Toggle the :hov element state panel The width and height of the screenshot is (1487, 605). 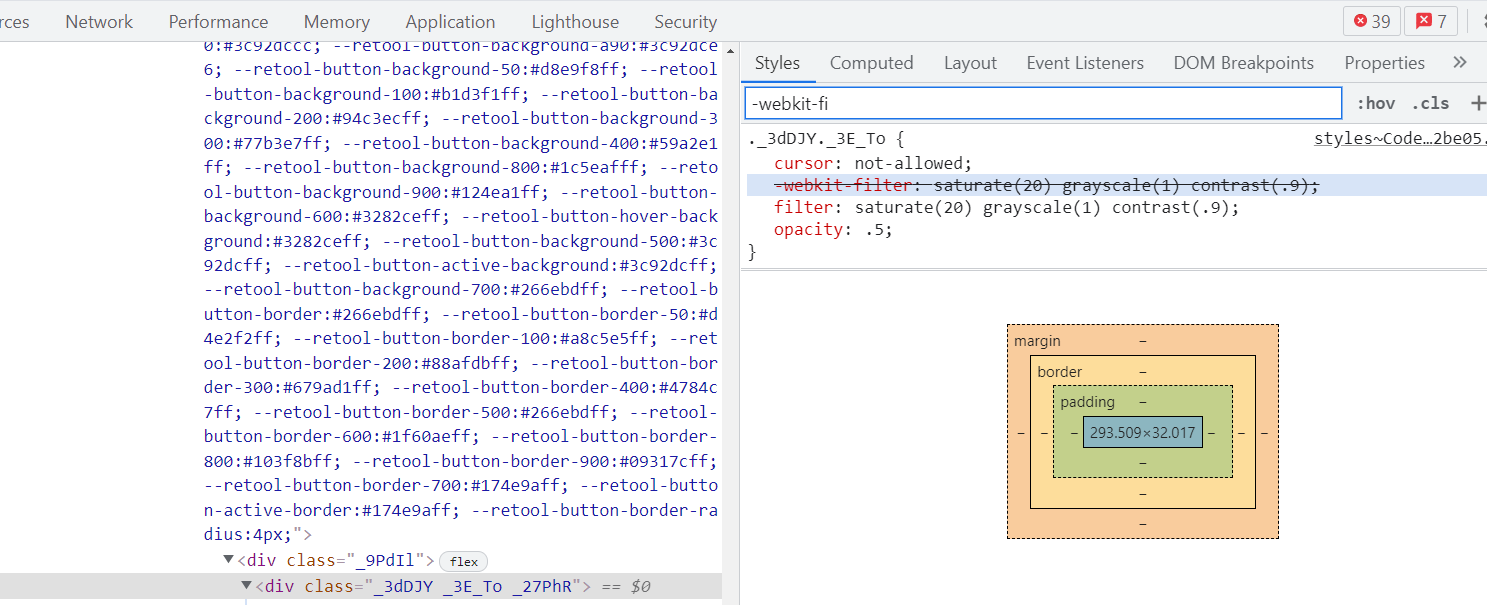pos(1376,103)
